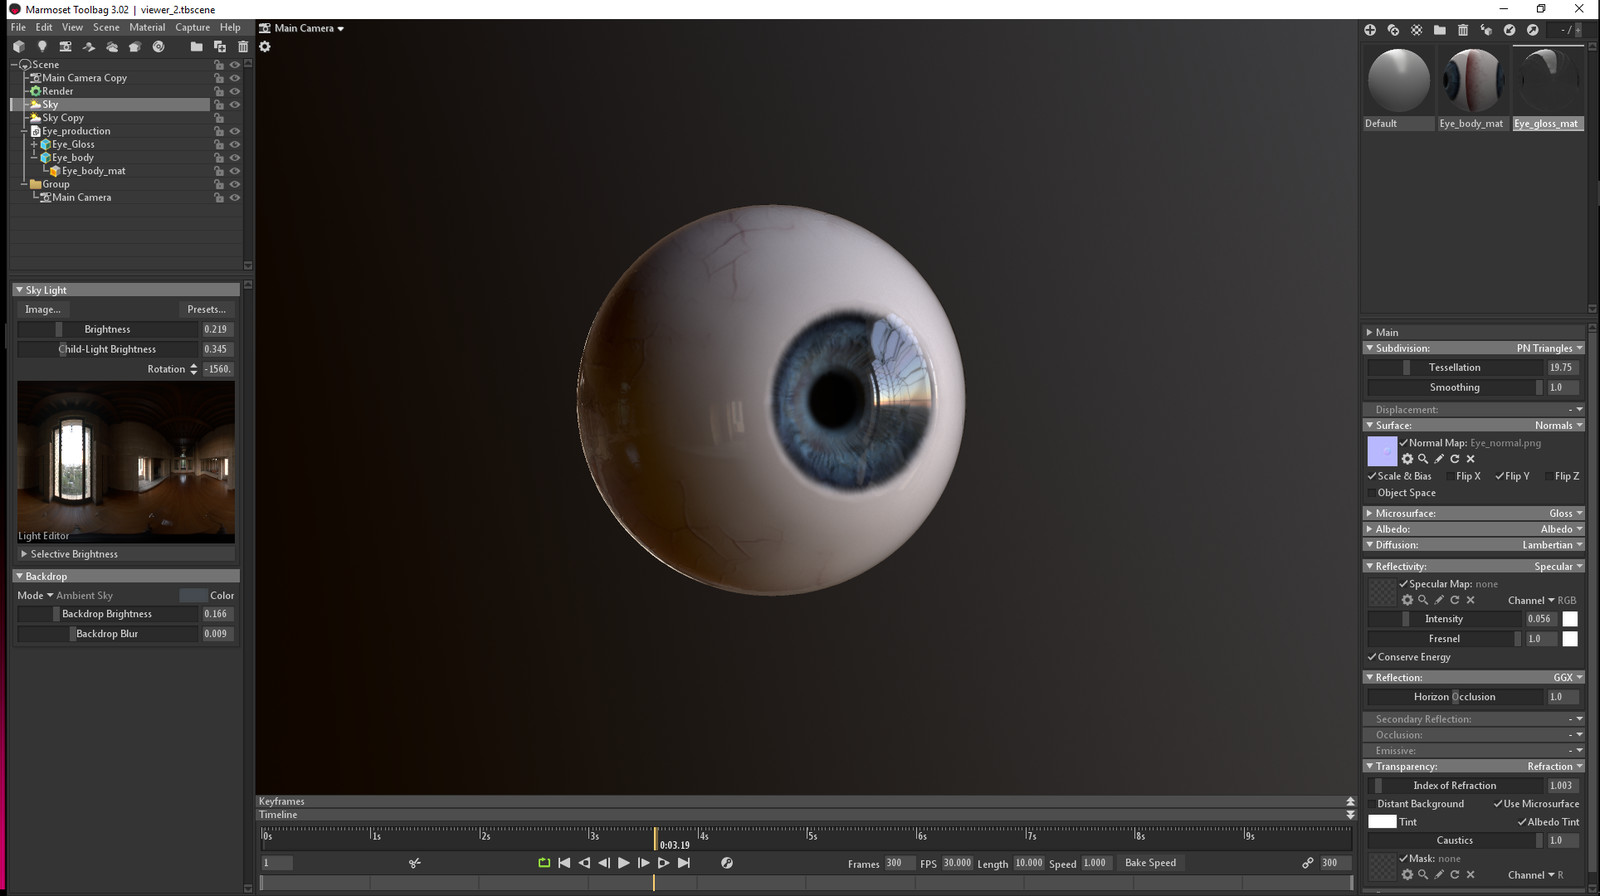The image size is (1600, 896).
Task: Open Backdrop Mode dropdown
Action: [35, 595]
